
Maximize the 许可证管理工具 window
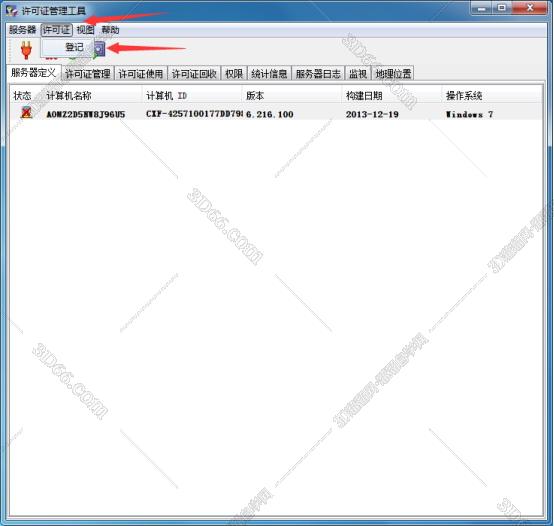point(501,8)
